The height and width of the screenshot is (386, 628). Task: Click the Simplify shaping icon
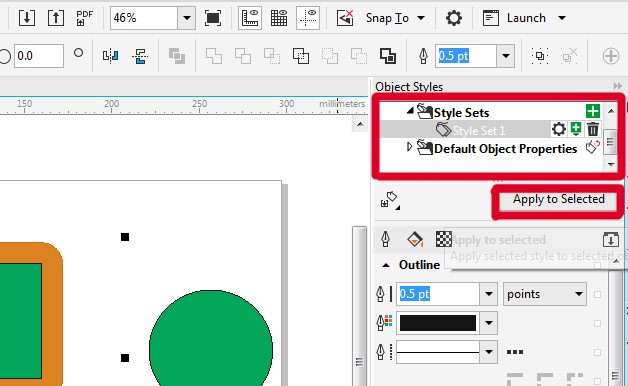tap(301, 56)
